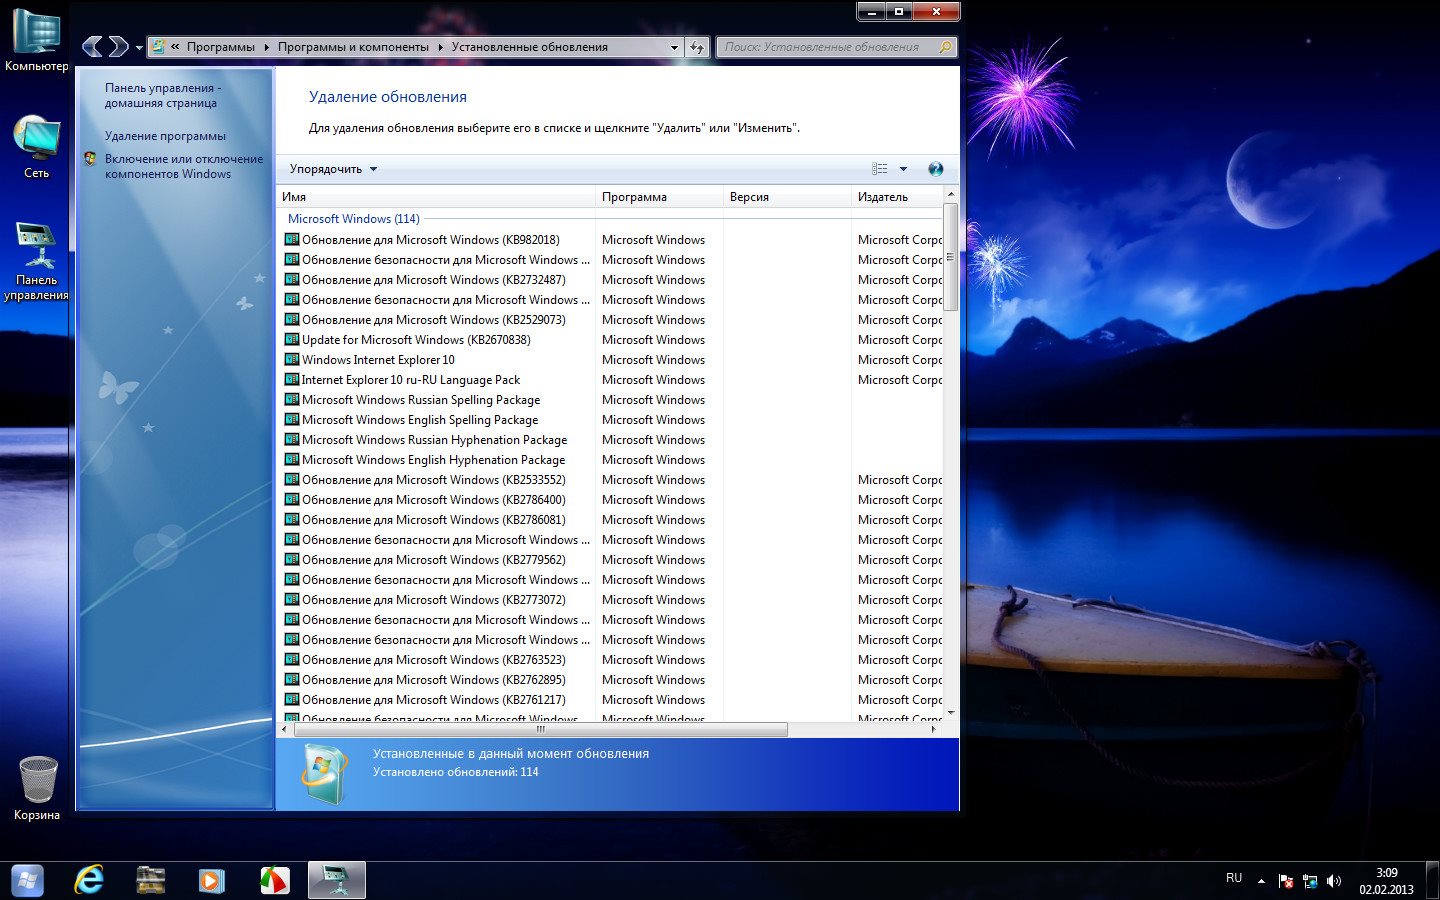Go back with the navigation back arrow

[x=93, y=46]
